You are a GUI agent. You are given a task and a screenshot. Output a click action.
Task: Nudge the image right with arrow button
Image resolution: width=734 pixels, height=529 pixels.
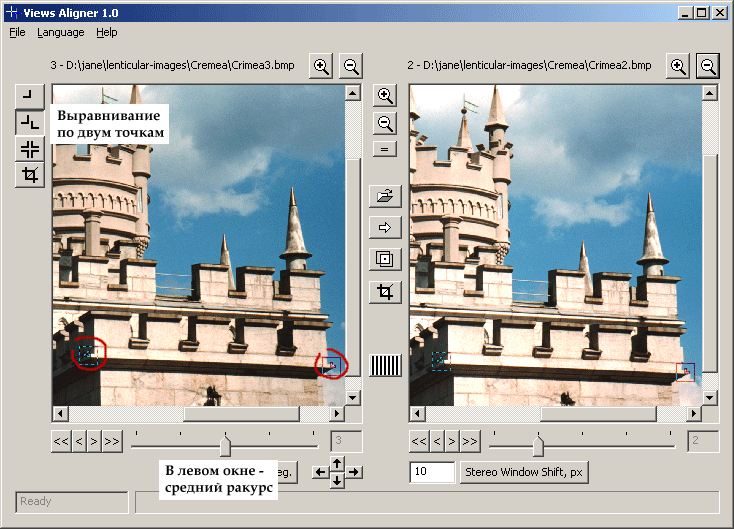354,472
